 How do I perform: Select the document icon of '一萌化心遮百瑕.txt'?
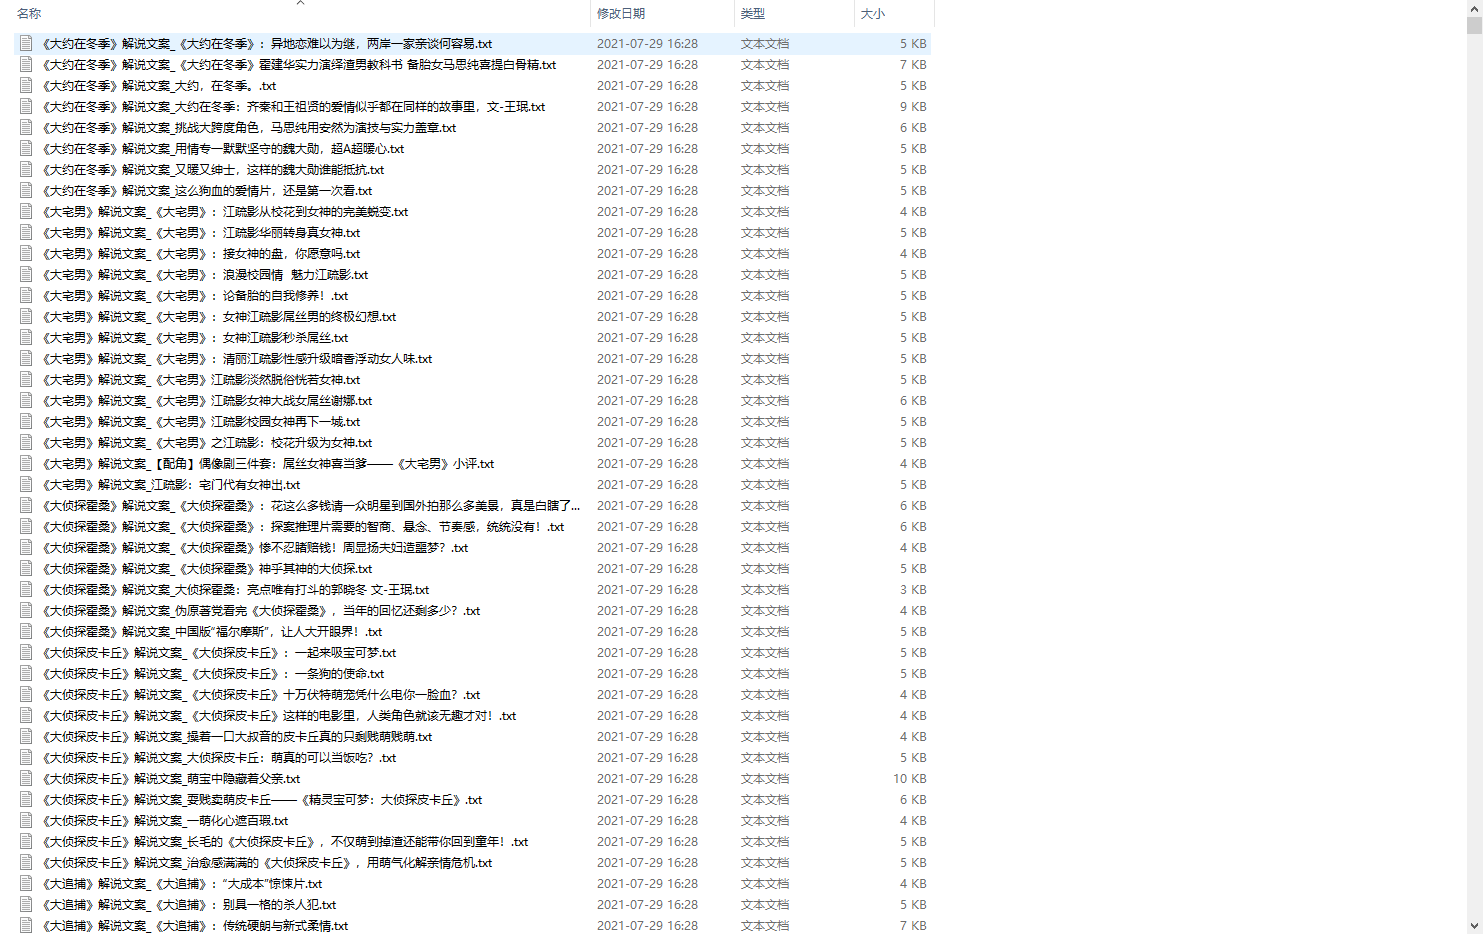tap(26, 821)
